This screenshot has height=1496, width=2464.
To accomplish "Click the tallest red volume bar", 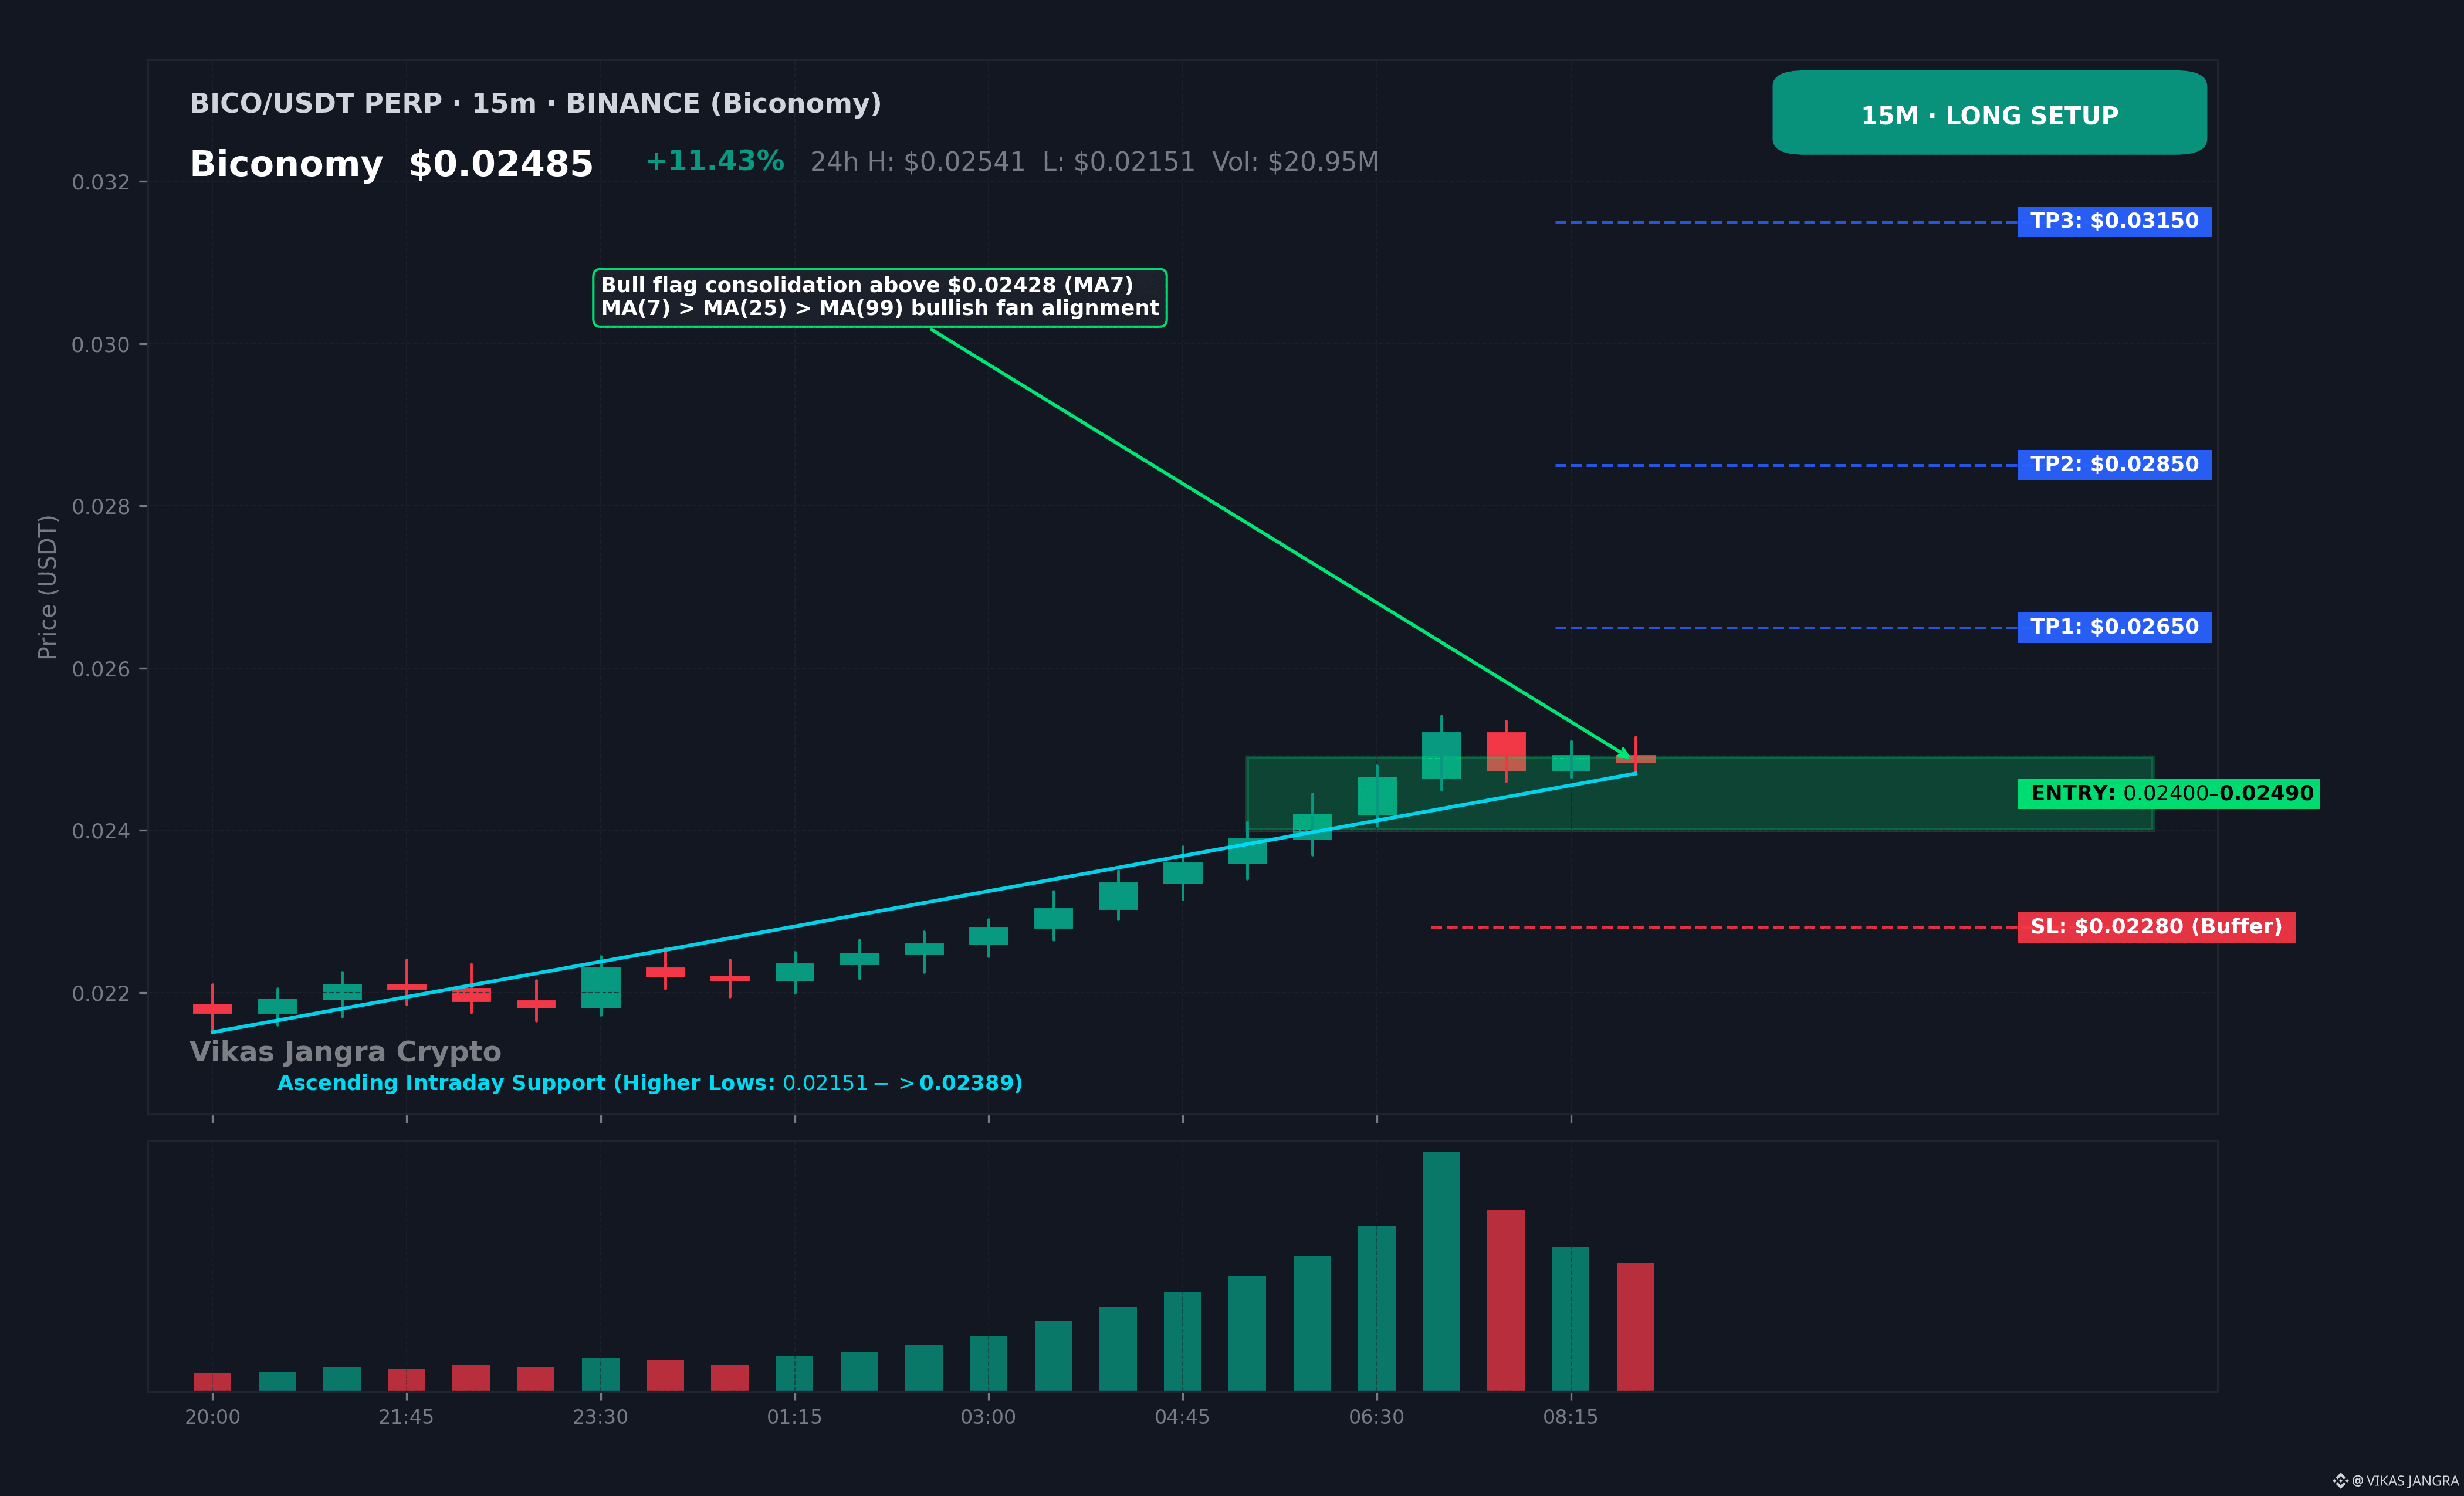I will 1506,1300.
